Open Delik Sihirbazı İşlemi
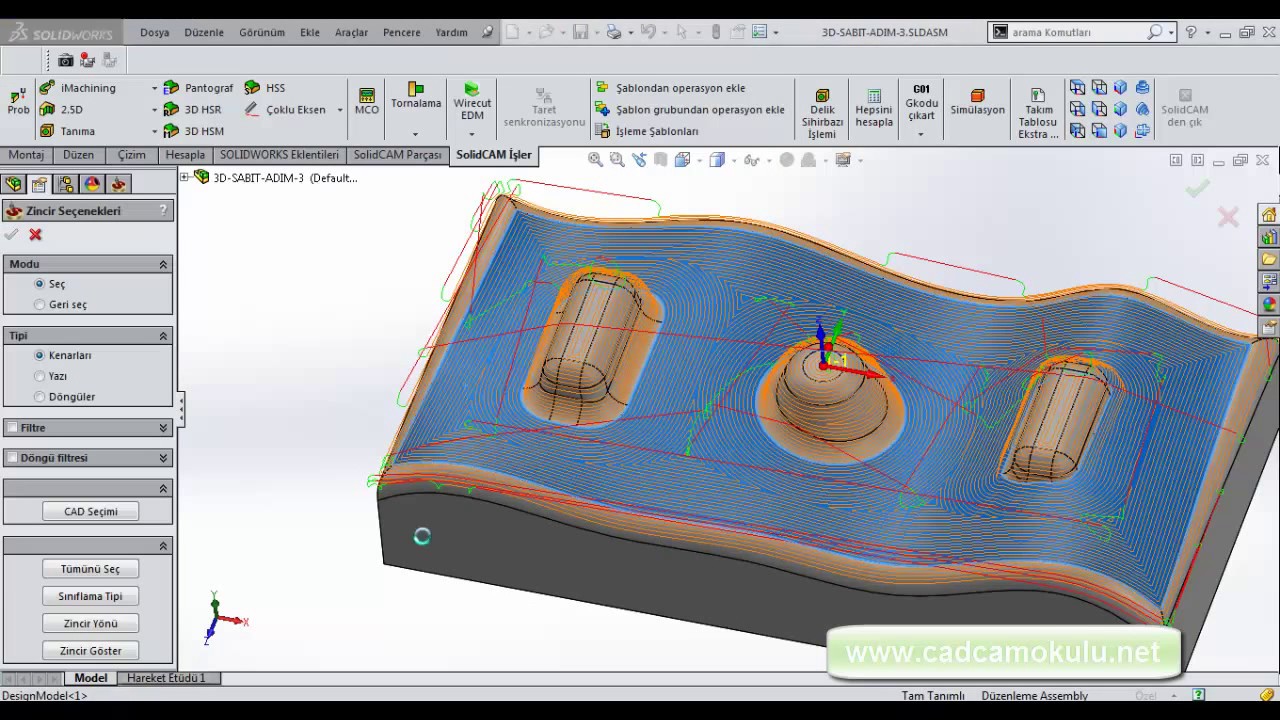 coord(822,114)
